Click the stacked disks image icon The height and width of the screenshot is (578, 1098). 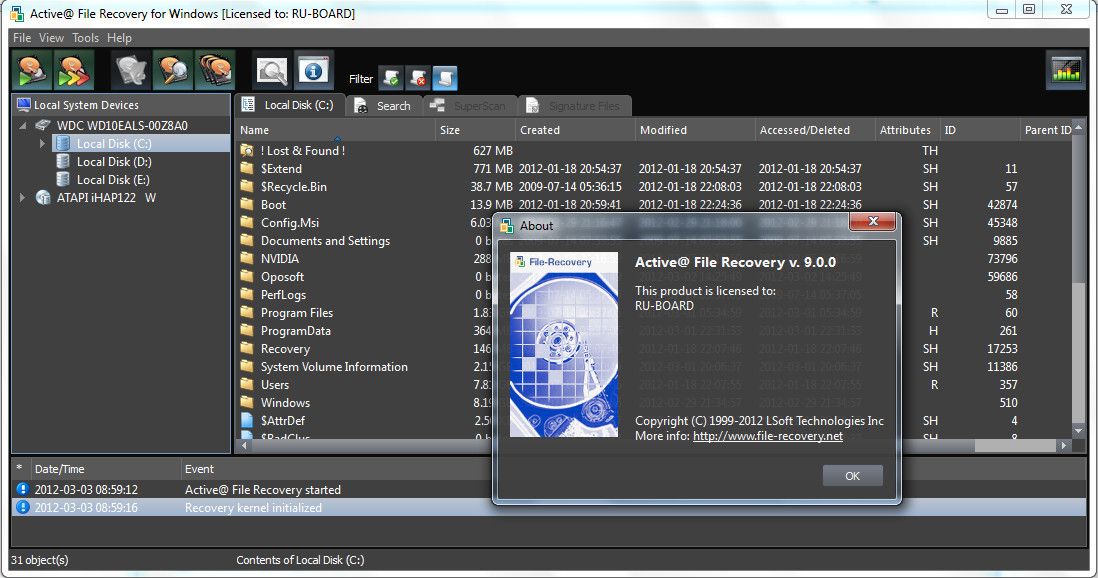click(x=214, y=70)
